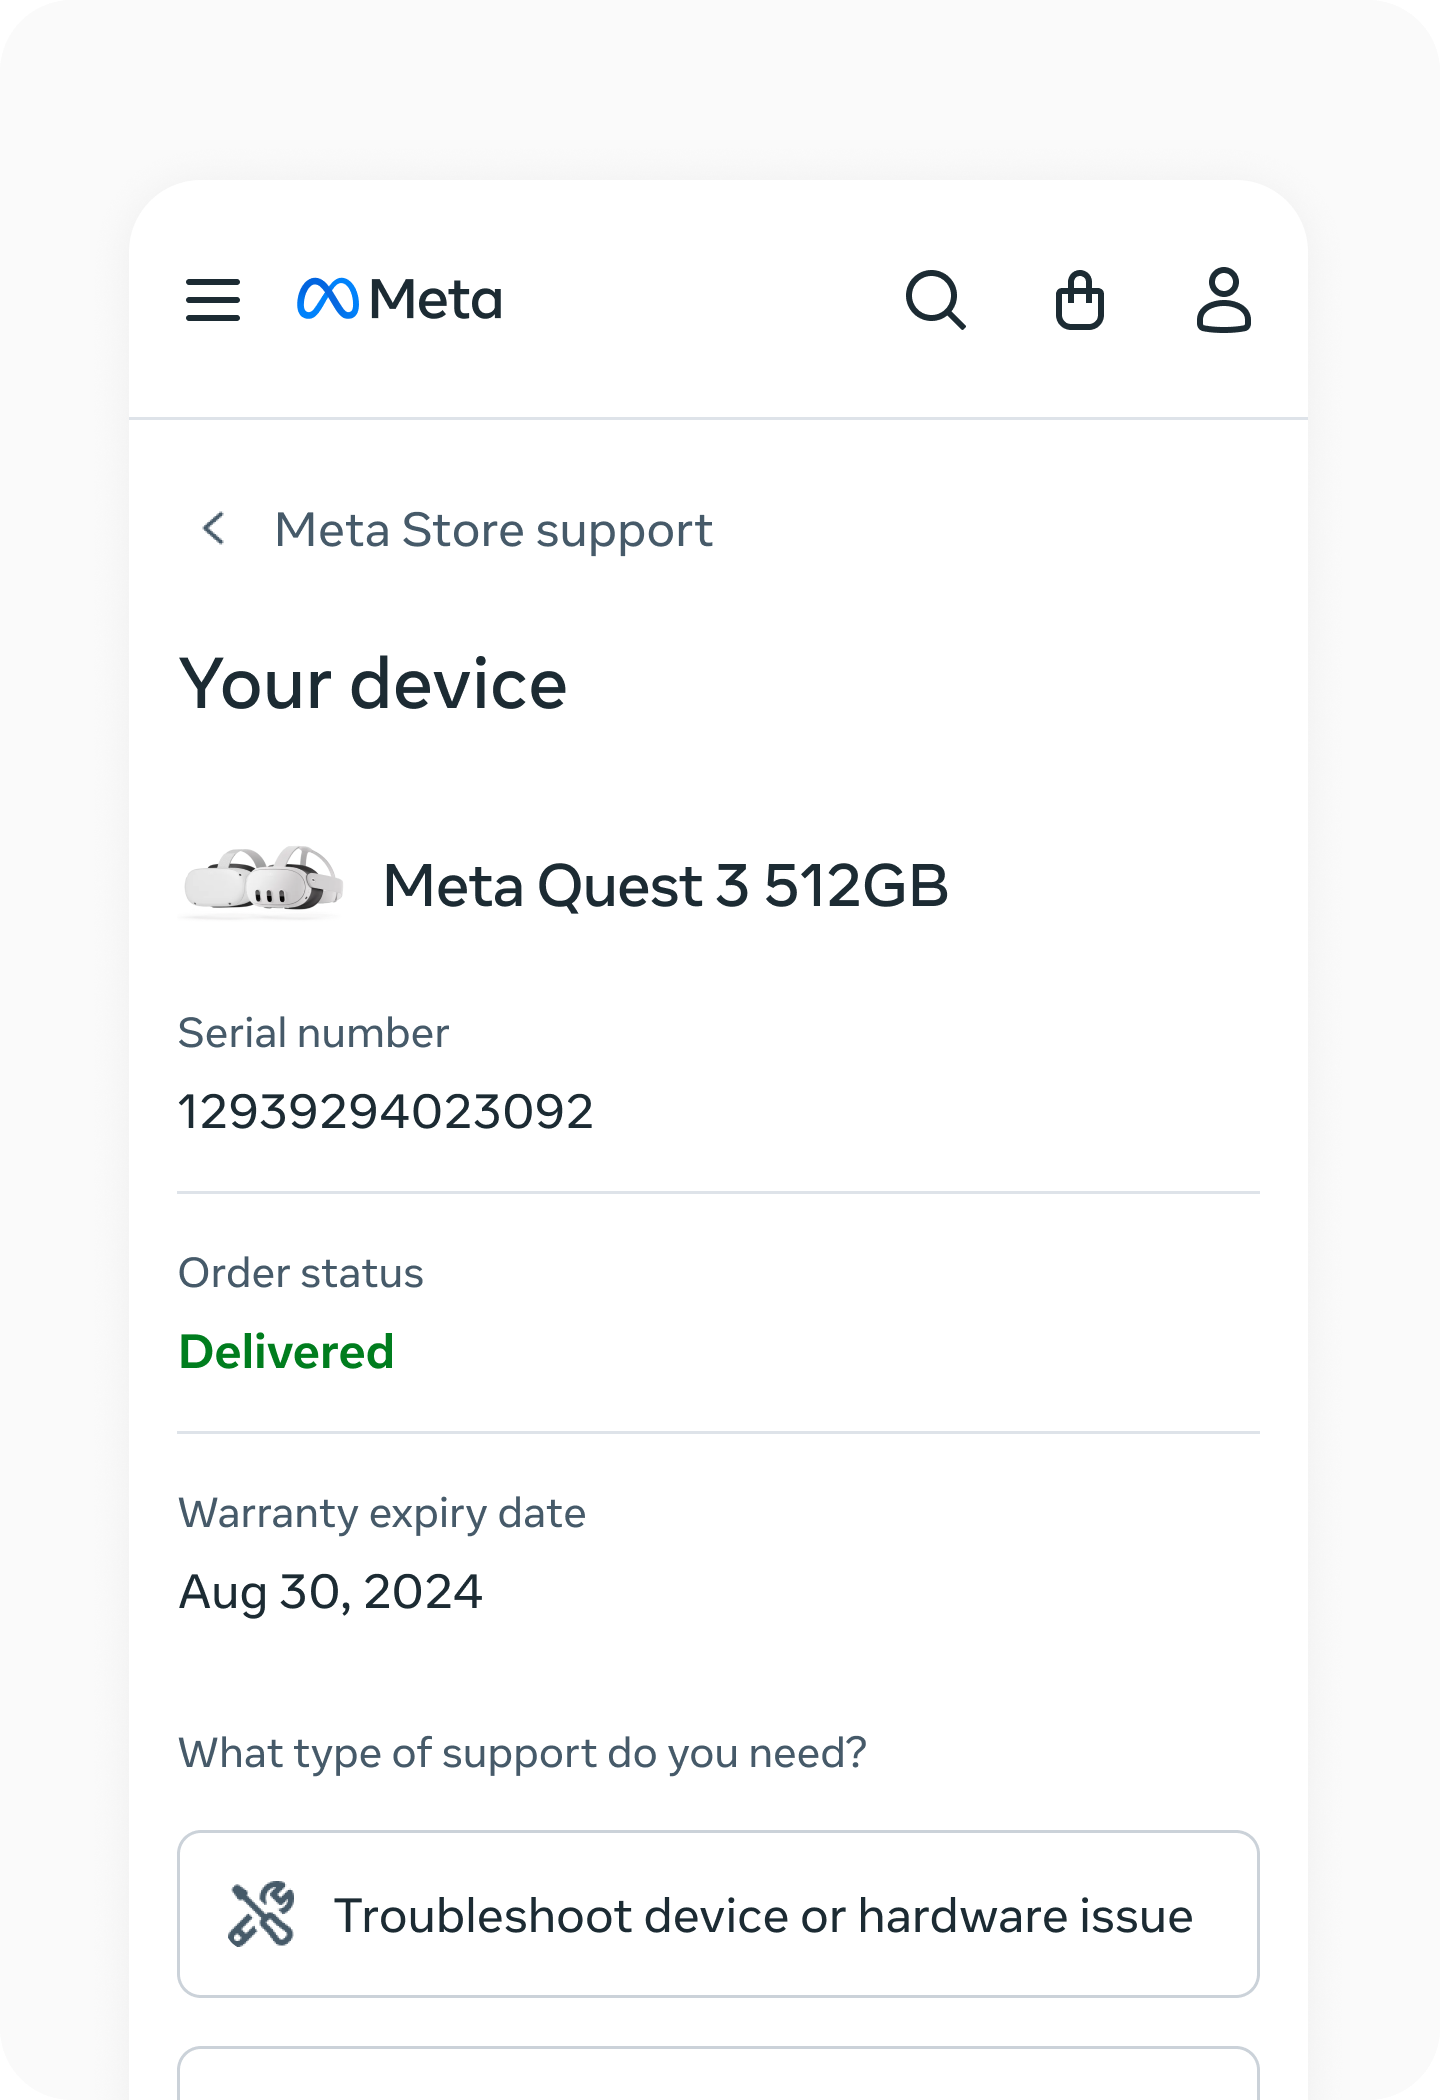
Task: Click the back chevron arrow
Action: tap(213, 529)
